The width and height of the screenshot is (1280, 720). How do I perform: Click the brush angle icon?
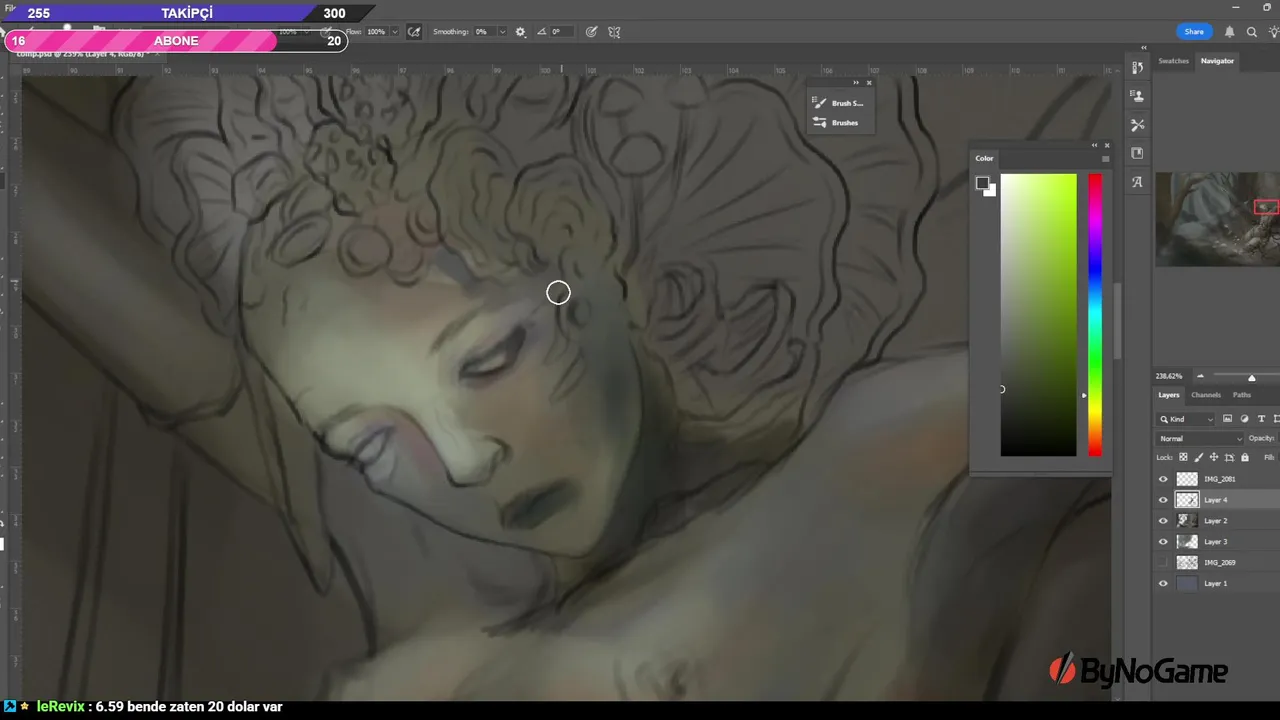pos(542,32)
